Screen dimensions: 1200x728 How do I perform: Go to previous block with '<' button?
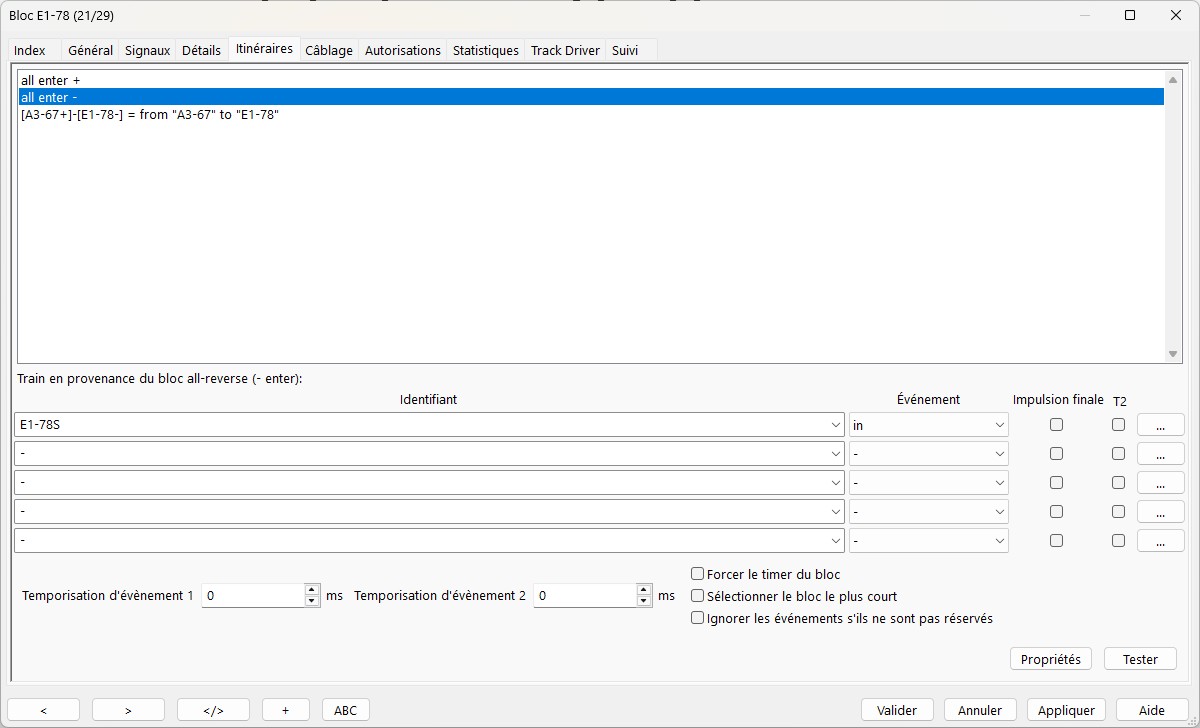point(43,710)
